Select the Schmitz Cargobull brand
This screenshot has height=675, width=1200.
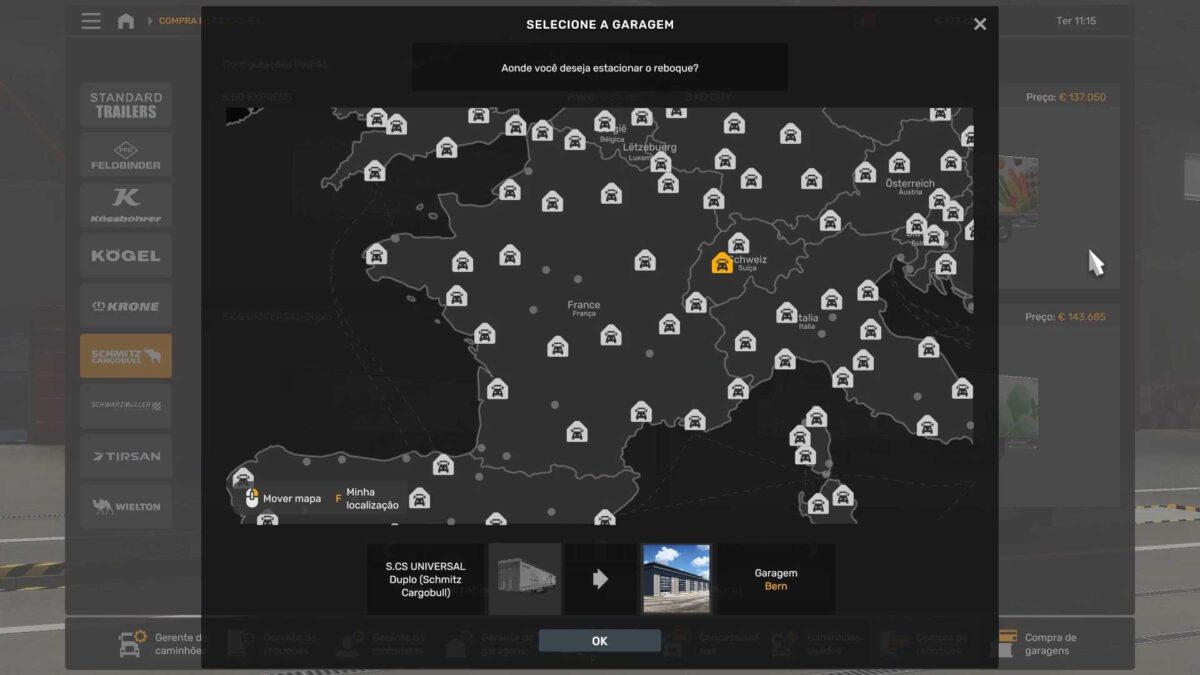(x=126, y=356)
